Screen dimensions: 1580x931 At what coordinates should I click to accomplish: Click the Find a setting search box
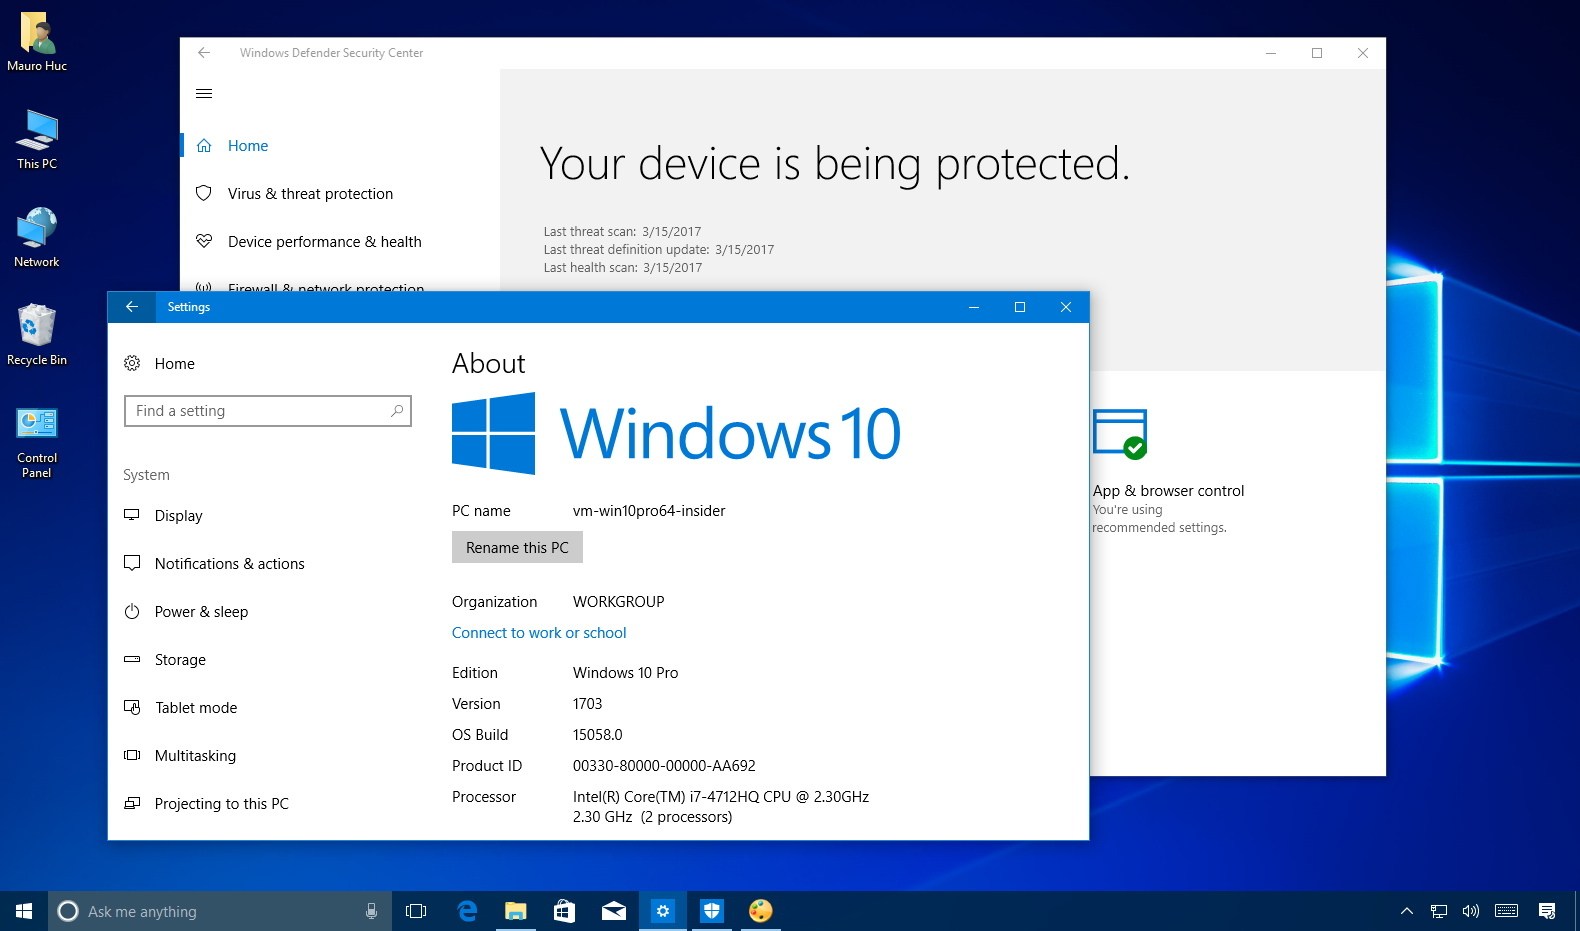268,411
